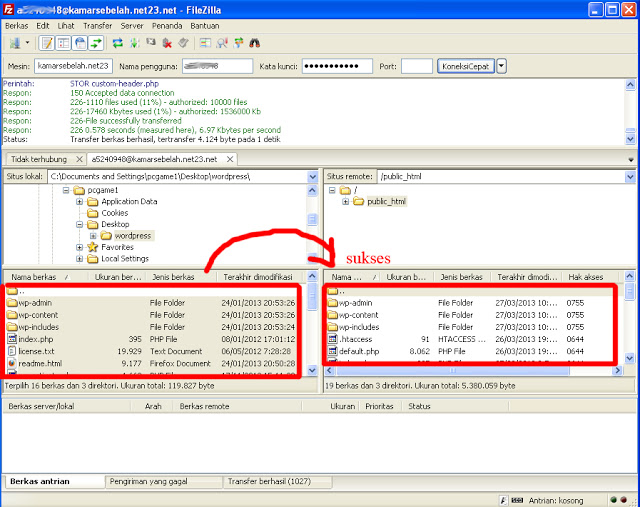Open the Berkas menu

(x=17, y=26)
